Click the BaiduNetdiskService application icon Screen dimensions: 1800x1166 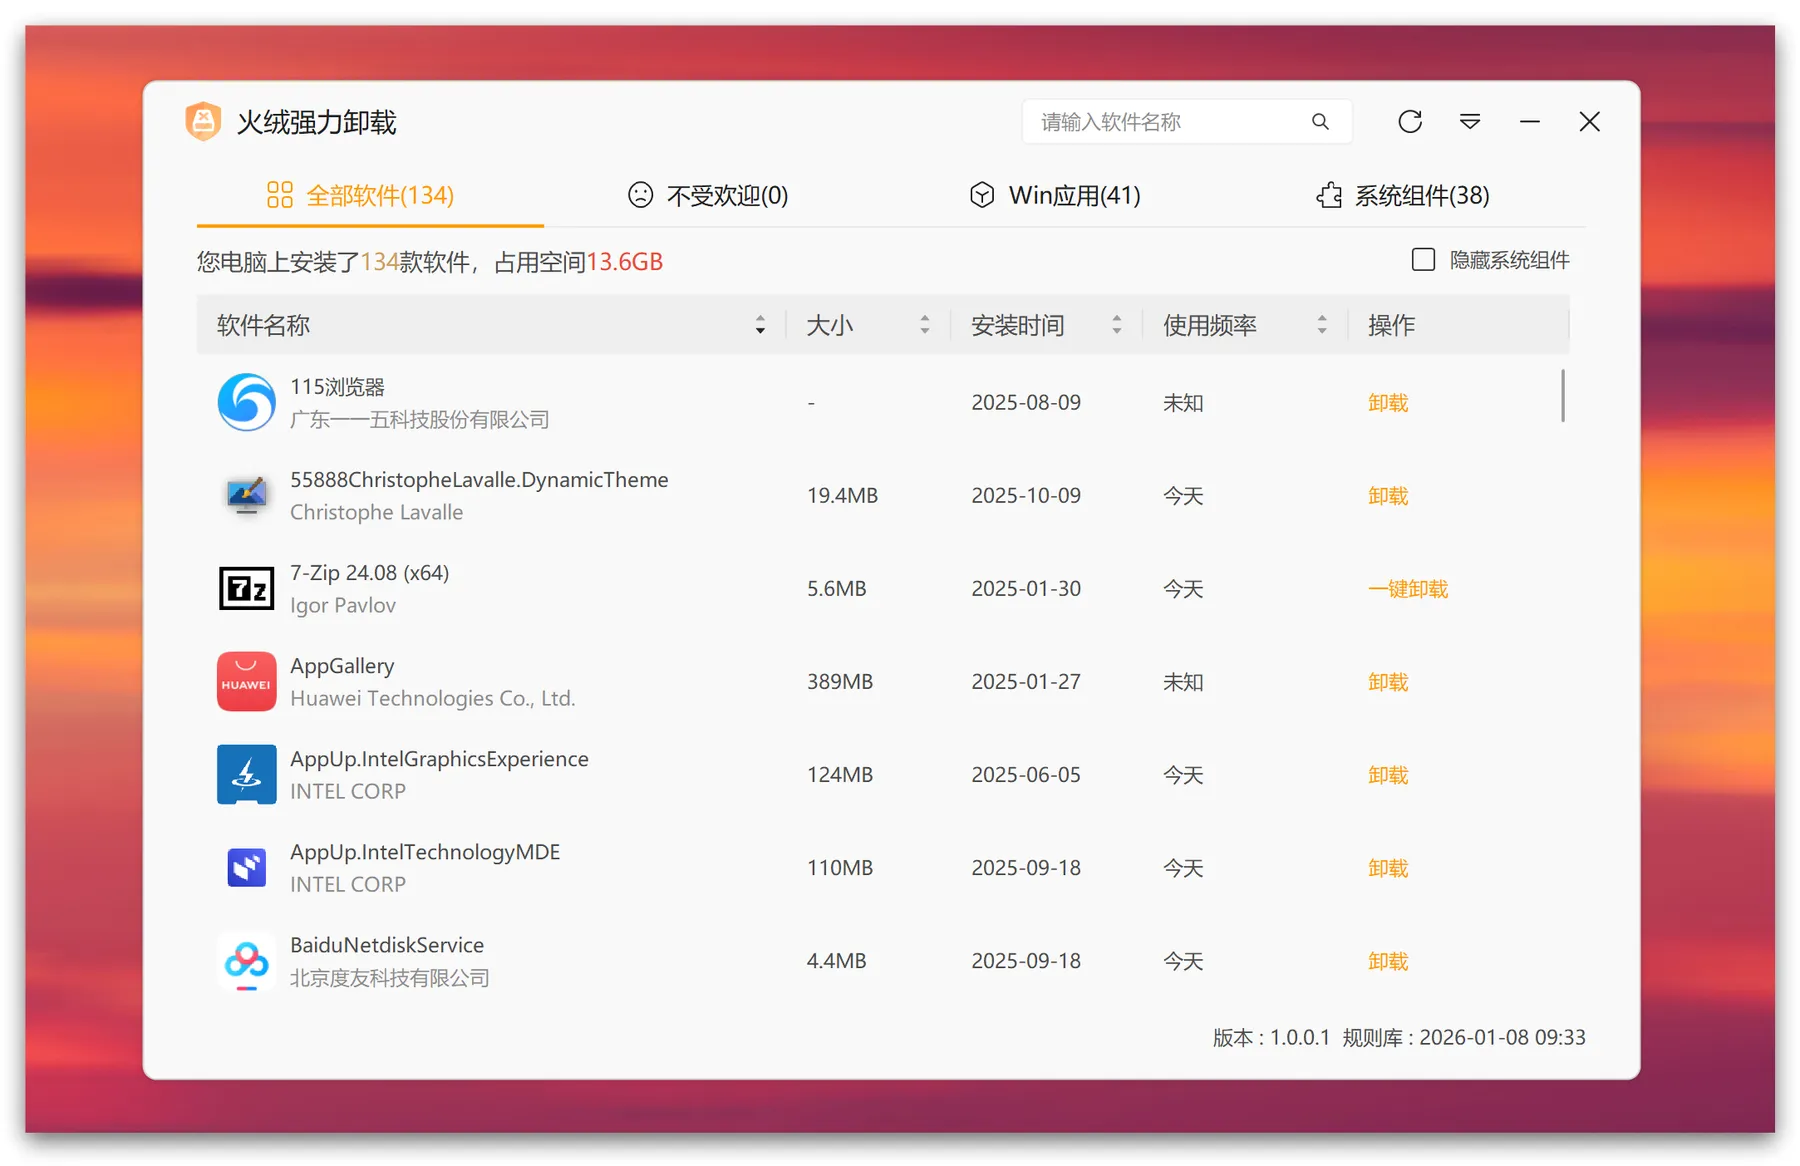246,961
